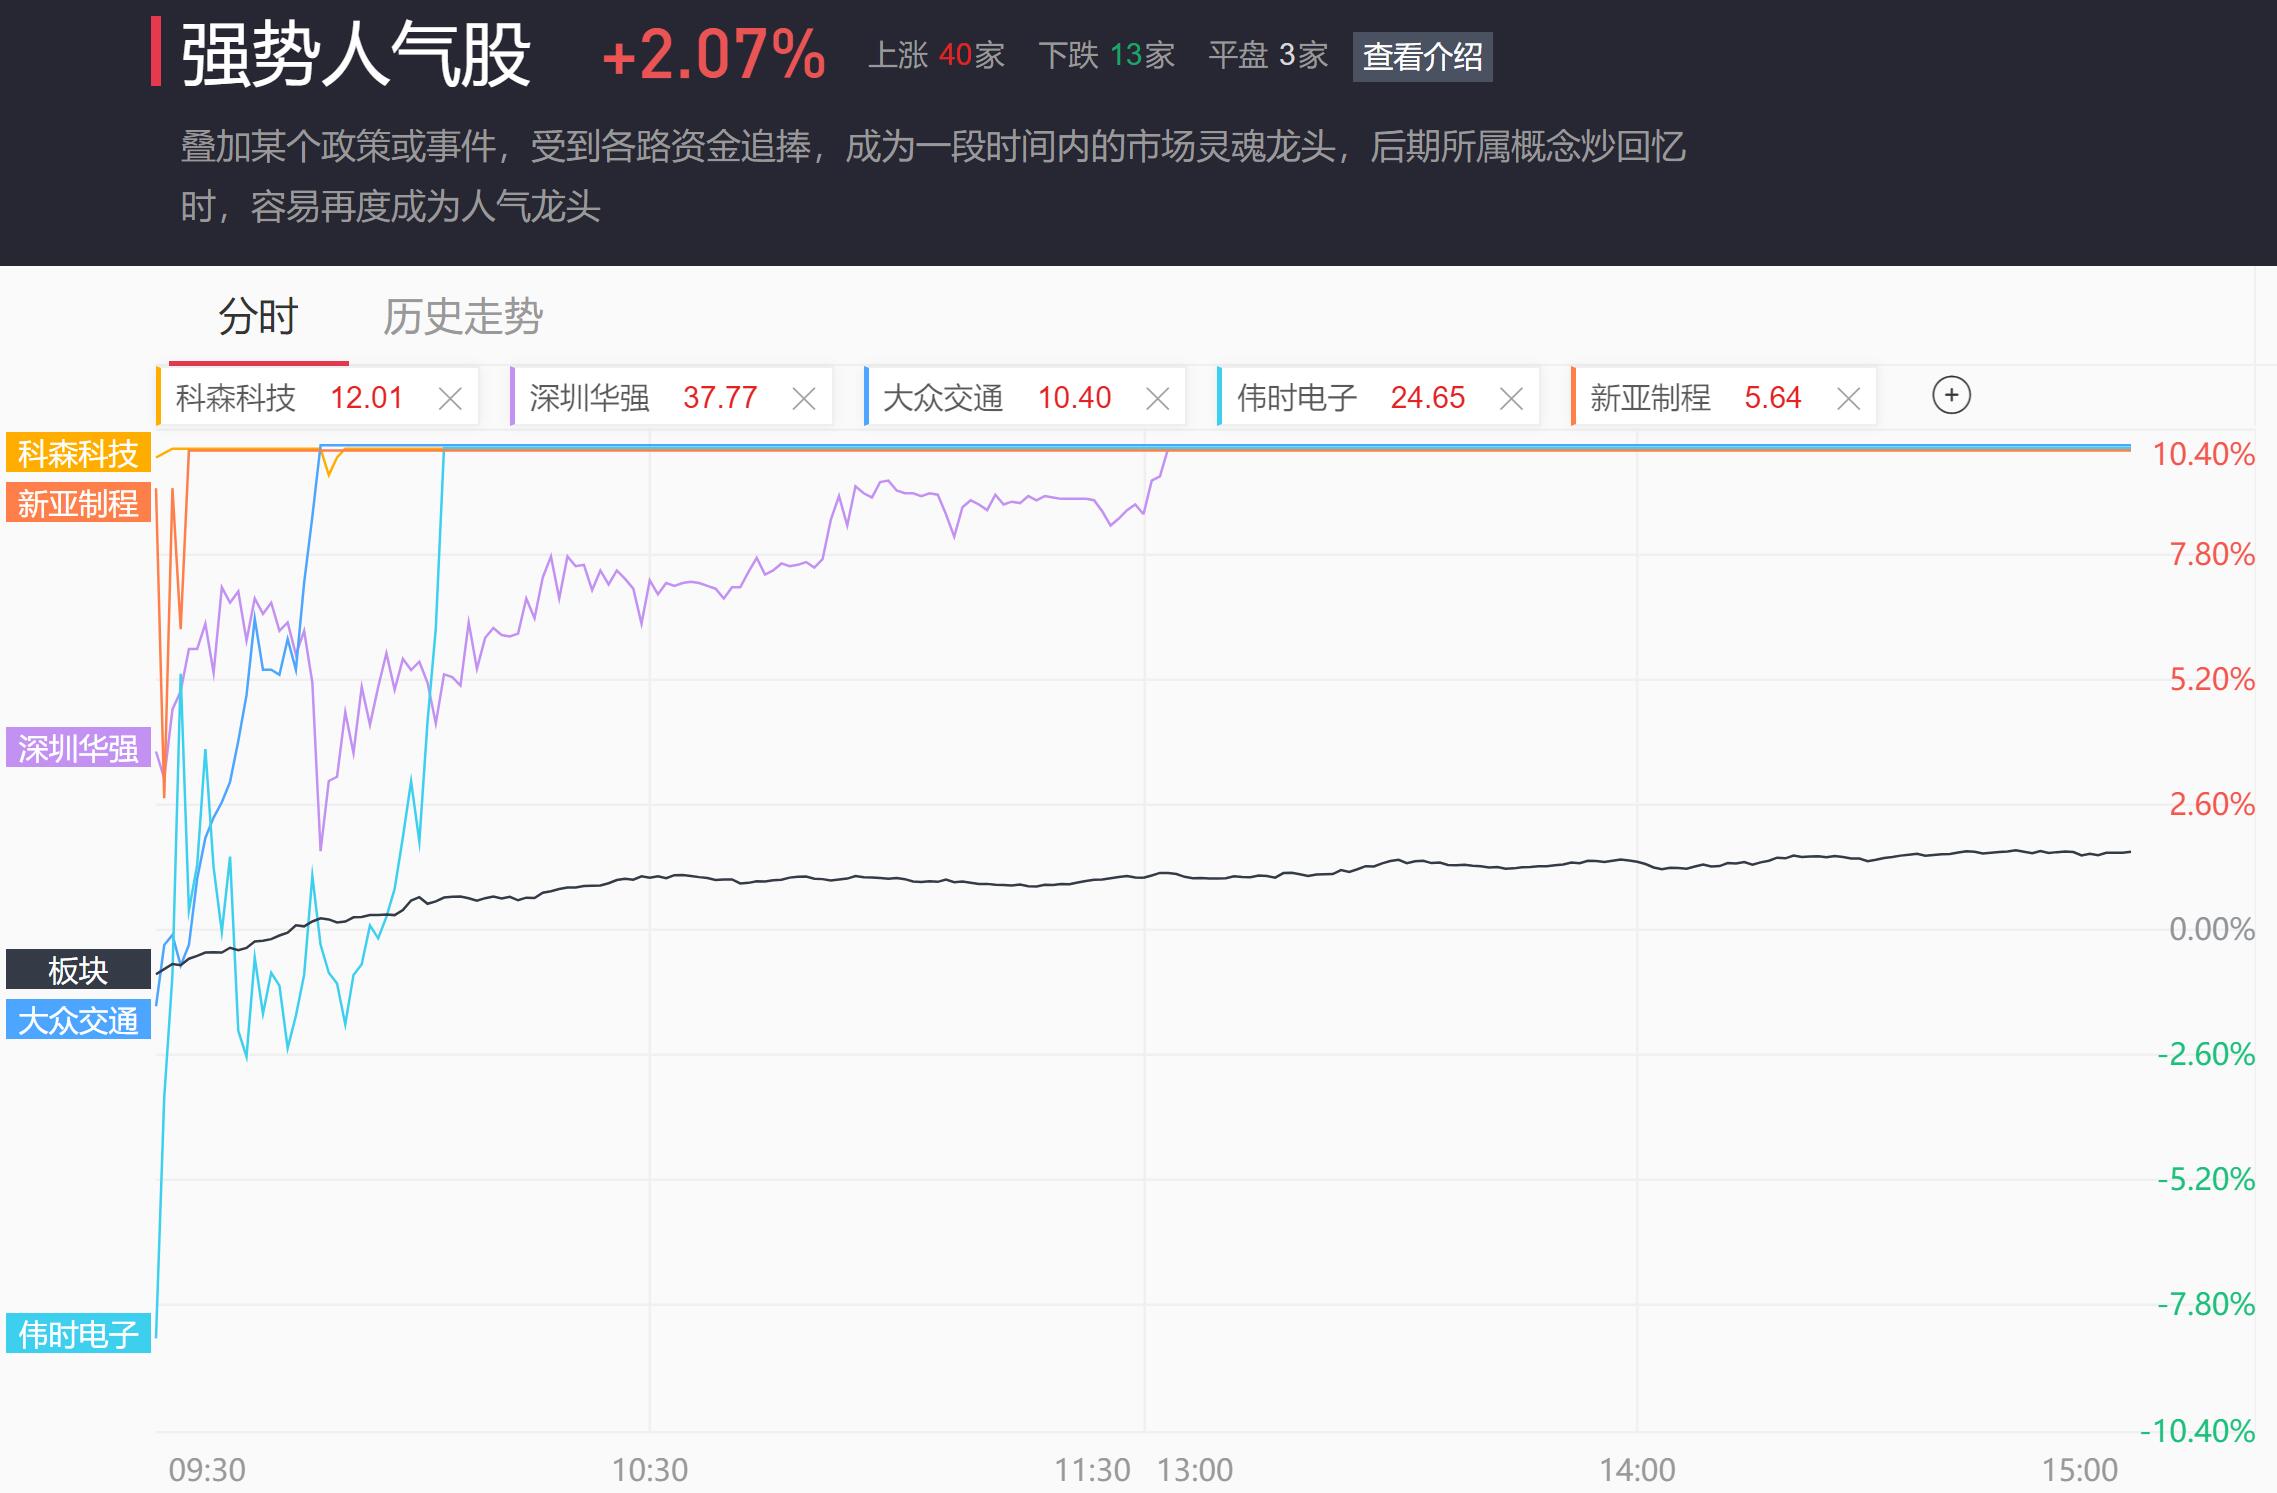Click the 深圳华强 37.77 stock chip
2277x1493 pixels.
pos(643,398)
